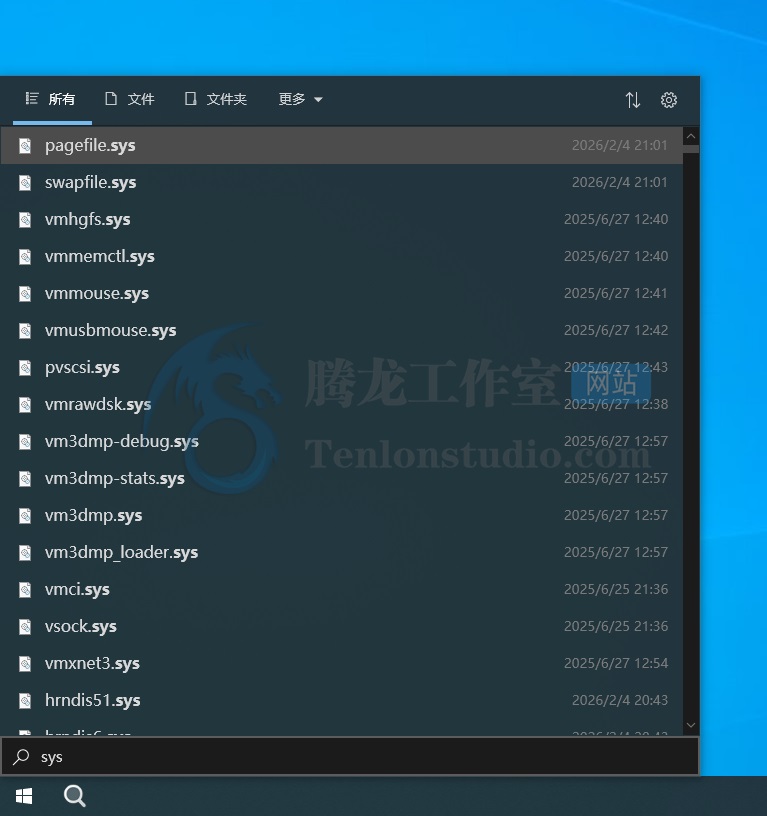Expand the 更多 dropdown filter

tap(300, 100)
